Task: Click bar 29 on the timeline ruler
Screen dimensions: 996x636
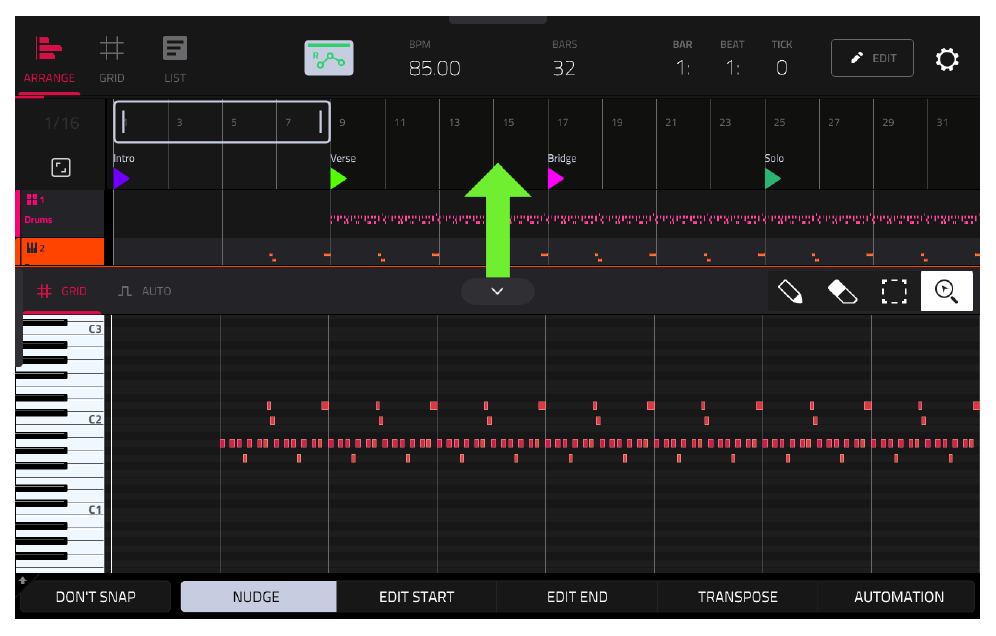Action: click(x=888, y=122)
